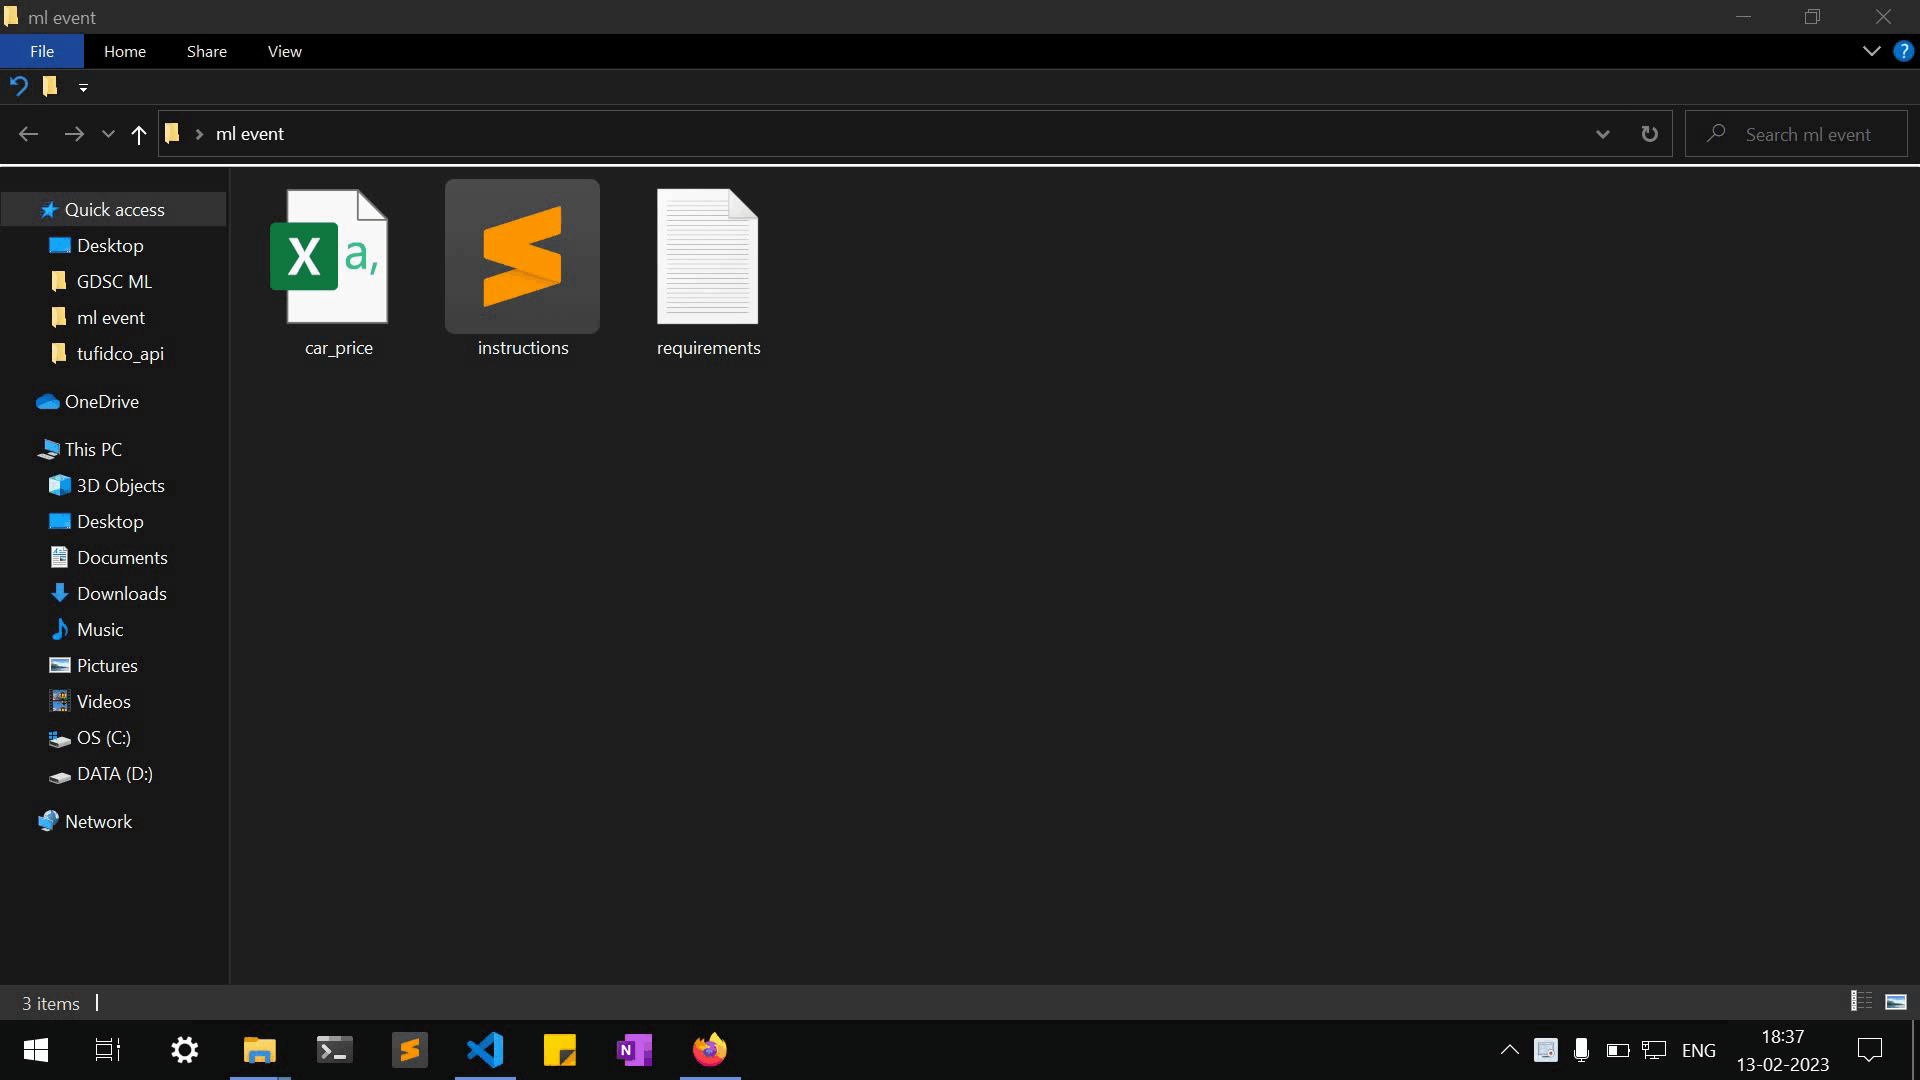
Task: Open Visual Studio Code from taskbar
Action: coord(485,1049)
